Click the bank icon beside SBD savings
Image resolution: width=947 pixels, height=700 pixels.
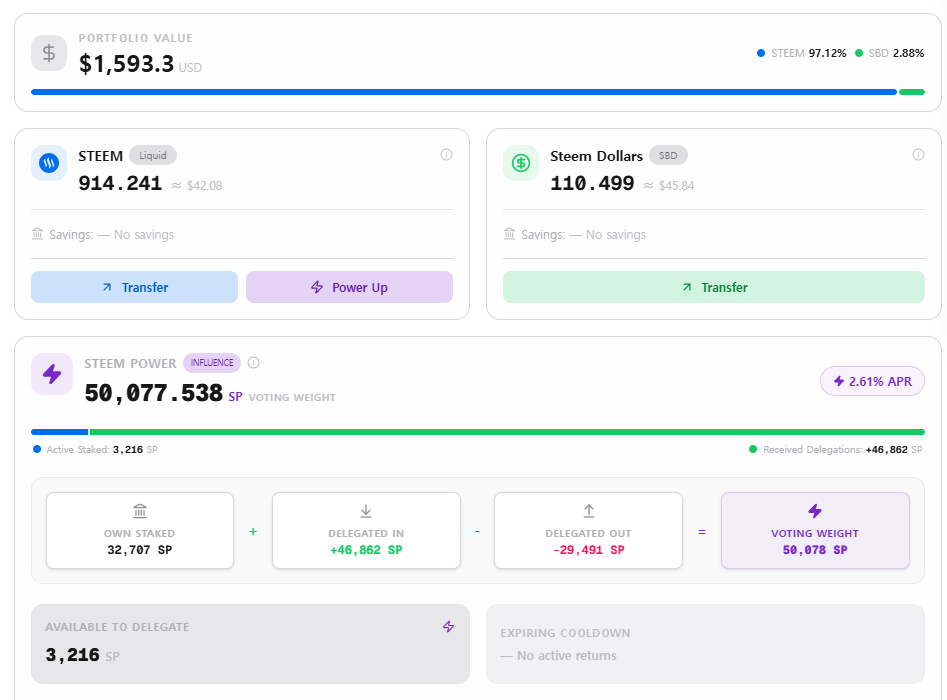tap(510, 234)
